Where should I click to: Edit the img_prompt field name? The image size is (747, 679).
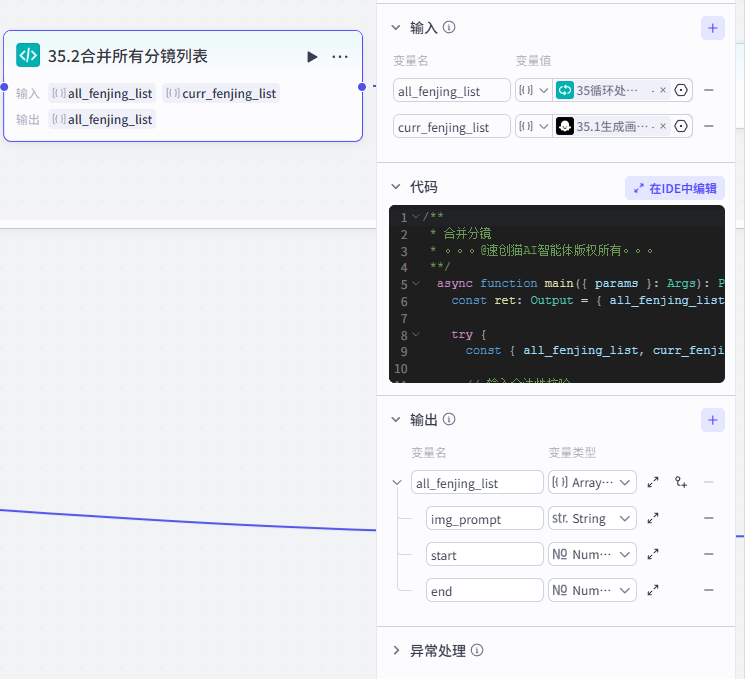pyautogui.click(x=485, y=518)
